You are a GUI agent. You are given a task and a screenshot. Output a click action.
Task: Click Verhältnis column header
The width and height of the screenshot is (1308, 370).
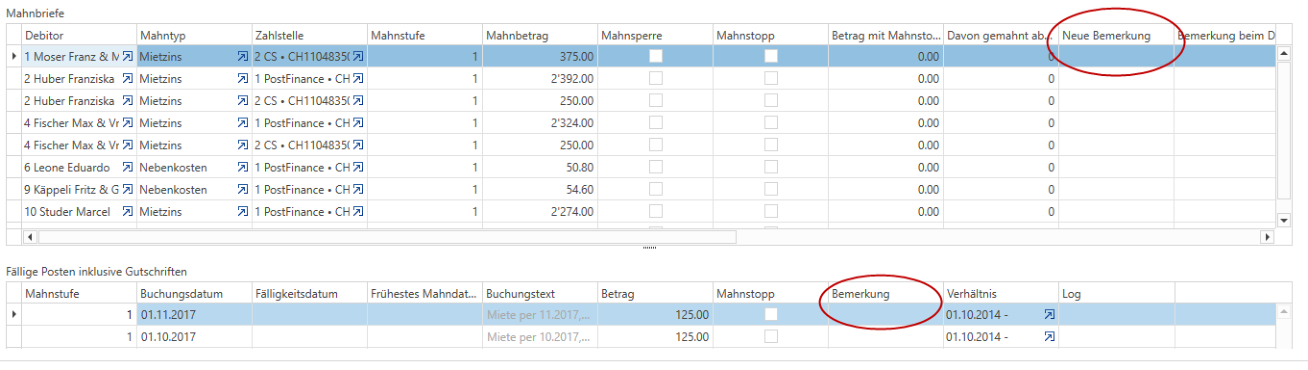[1001, 294]
